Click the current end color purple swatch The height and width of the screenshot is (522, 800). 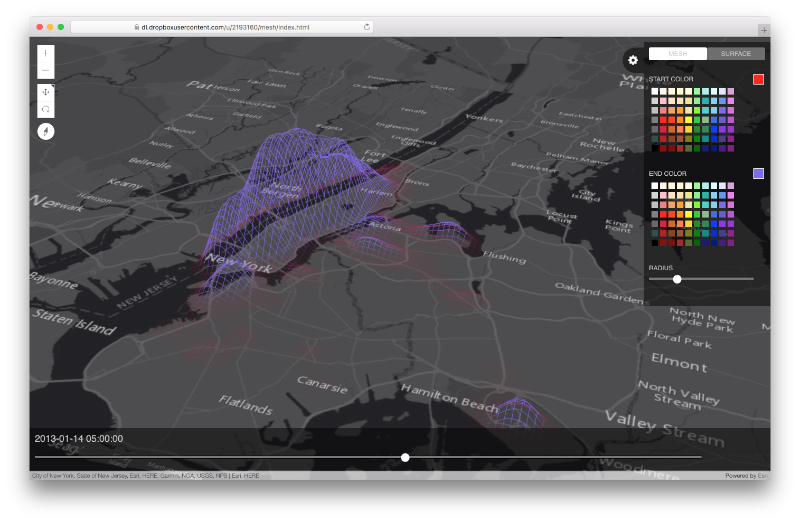(758, 173)
